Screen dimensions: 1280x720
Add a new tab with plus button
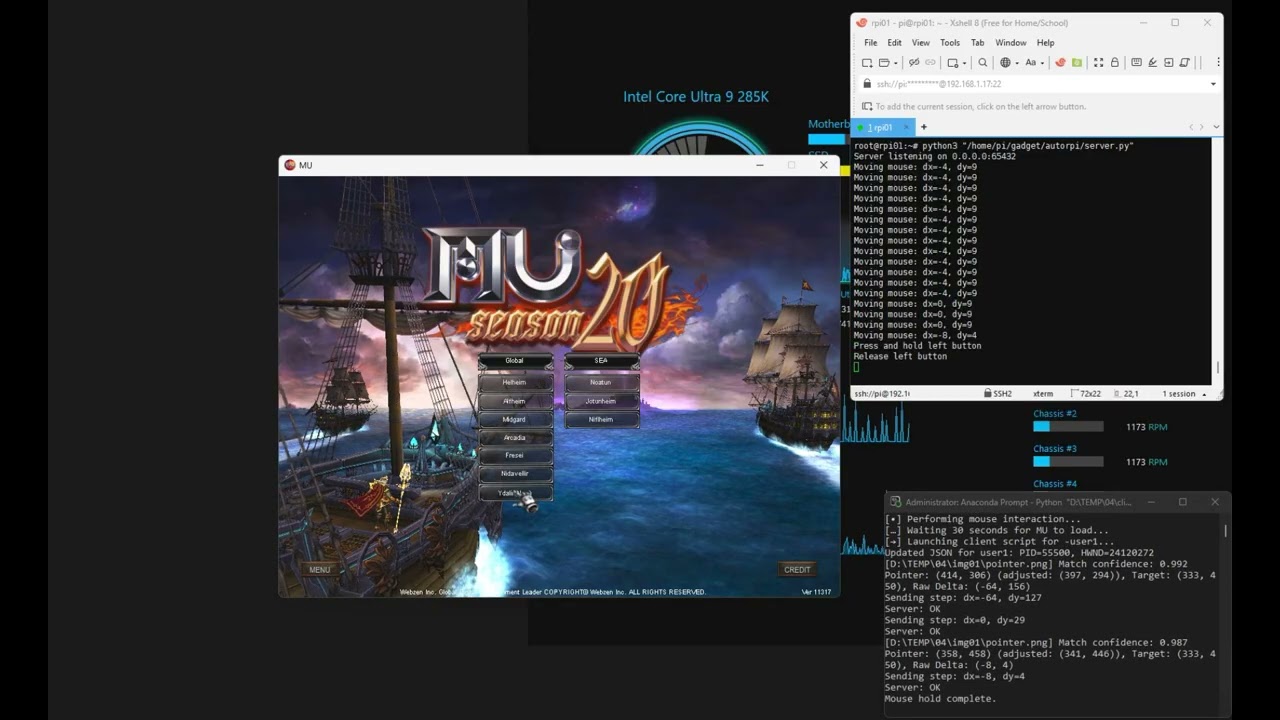[x=924, y=127]
